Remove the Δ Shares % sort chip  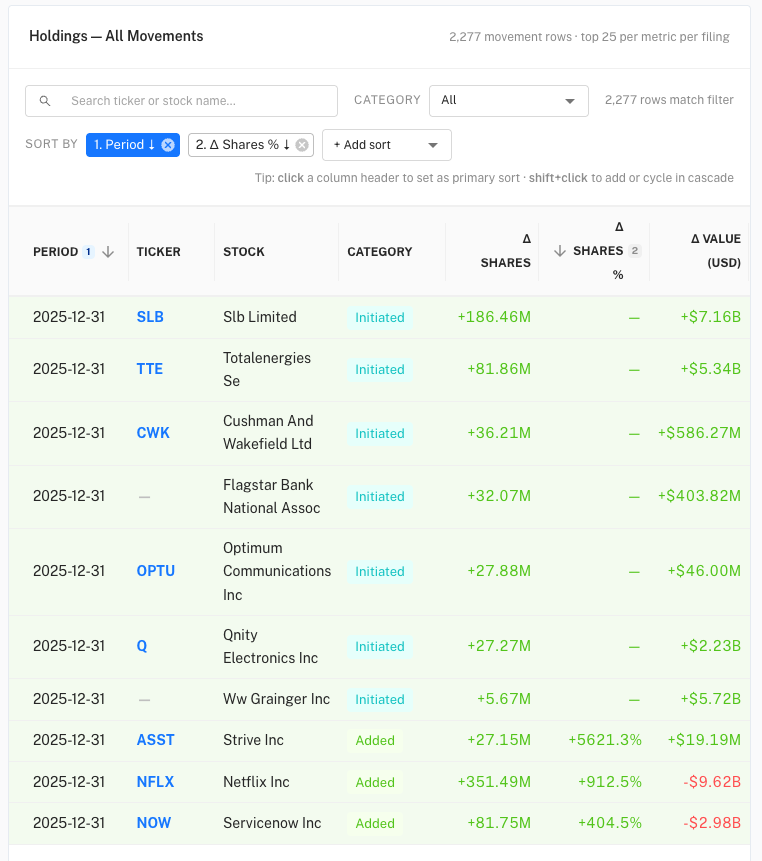[x=302, y=145]
